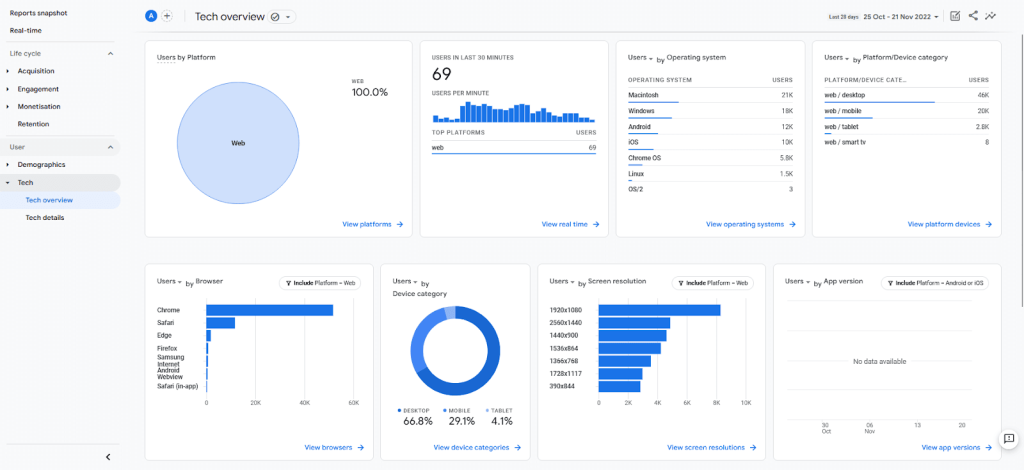The height and width of the screenshot is (470, 1024).
Task: Expand the Monetisation menu
Action: (x=39, y=106)
